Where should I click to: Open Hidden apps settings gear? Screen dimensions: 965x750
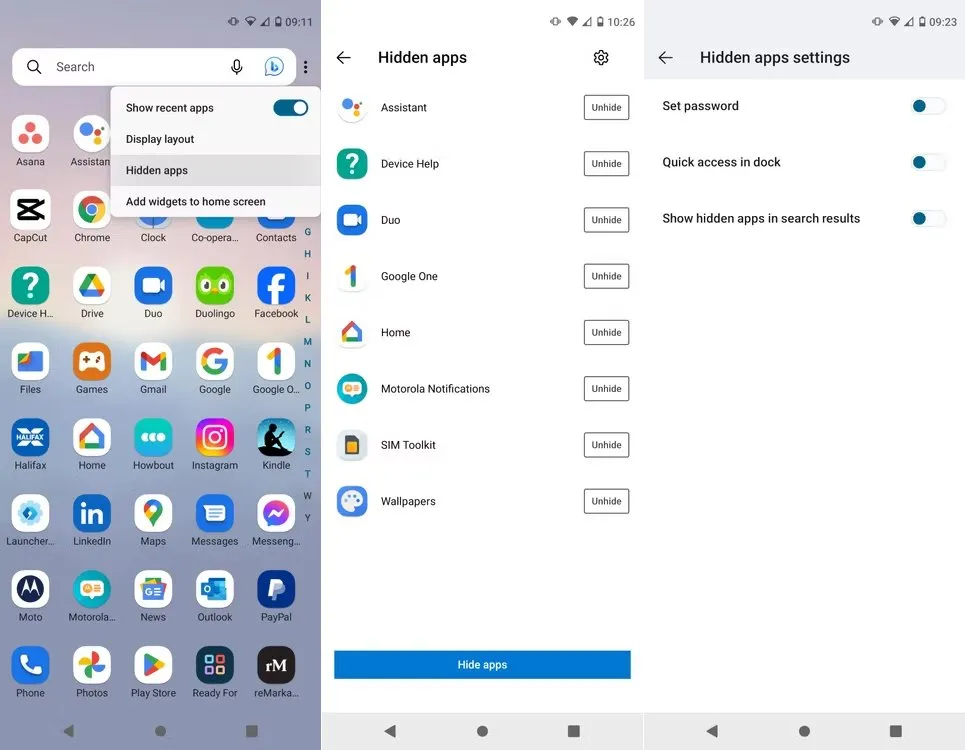(601, 58)
